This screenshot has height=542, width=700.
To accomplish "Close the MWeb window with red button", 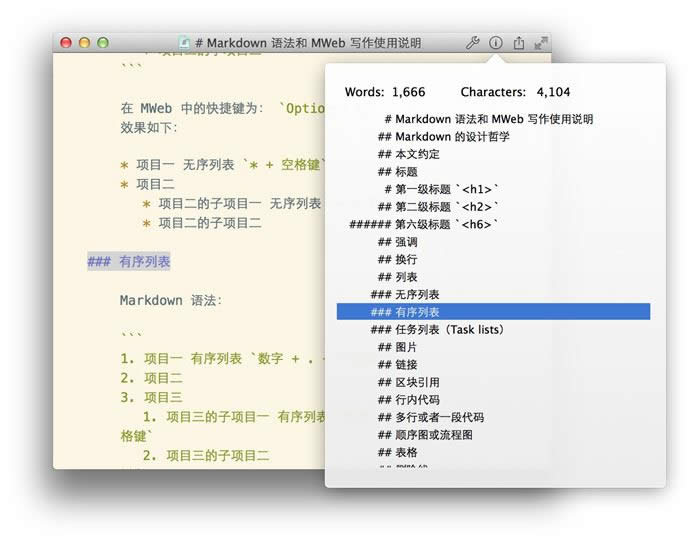I will pyautogui.click(x=66, y=43).
